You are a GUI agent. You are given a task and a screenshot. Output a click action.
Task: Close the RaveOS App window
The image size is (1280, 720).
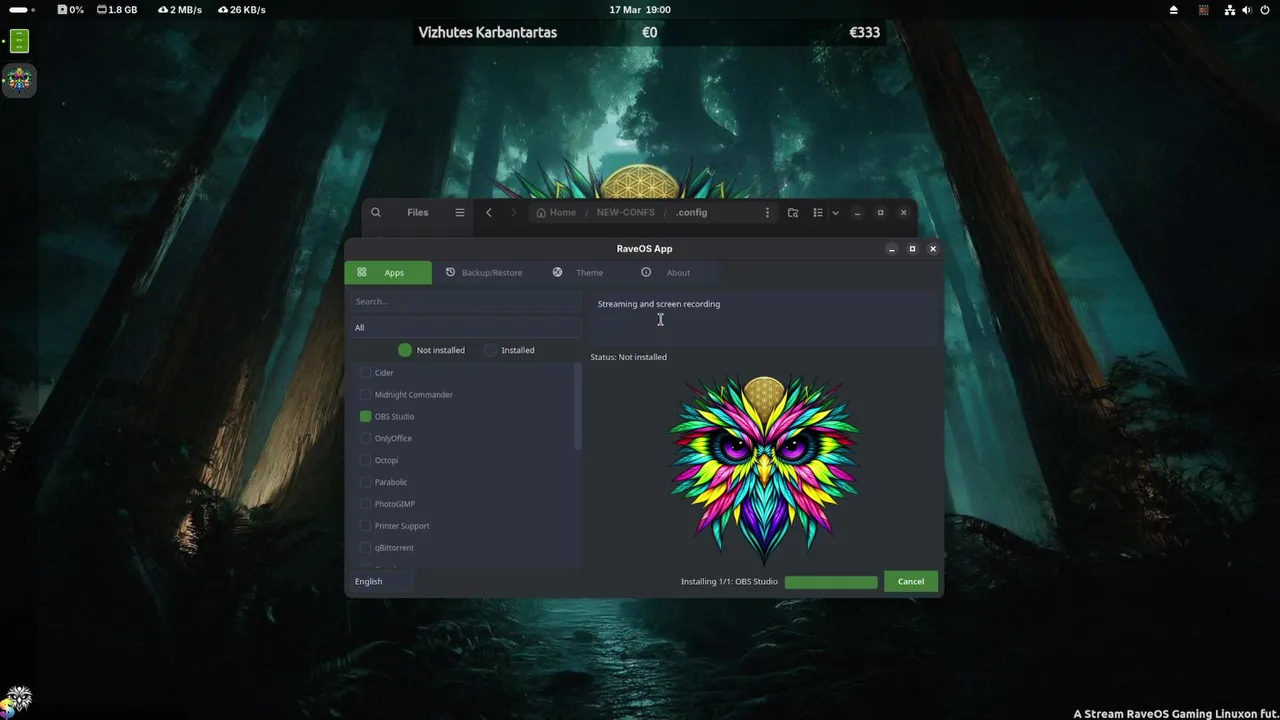point(933,249)
